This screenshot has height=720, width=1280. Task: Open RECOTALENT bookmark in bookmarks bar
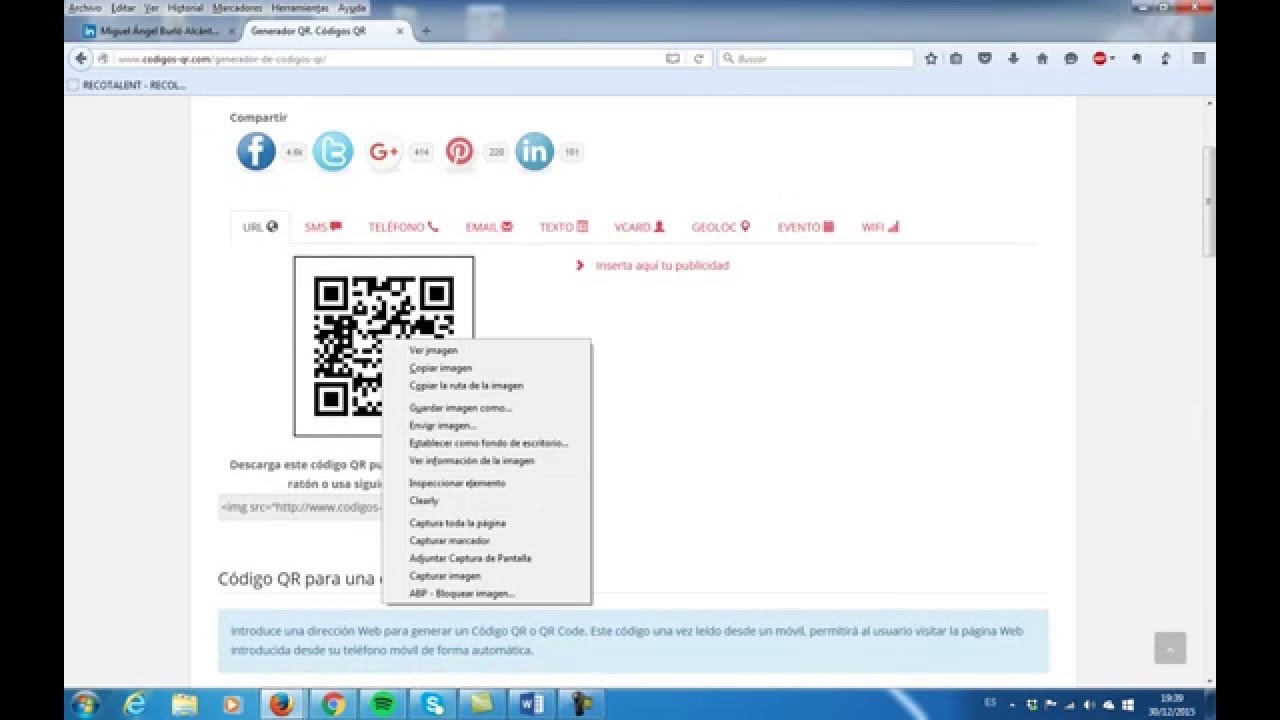pyautogui.click(x=126, y=85)
